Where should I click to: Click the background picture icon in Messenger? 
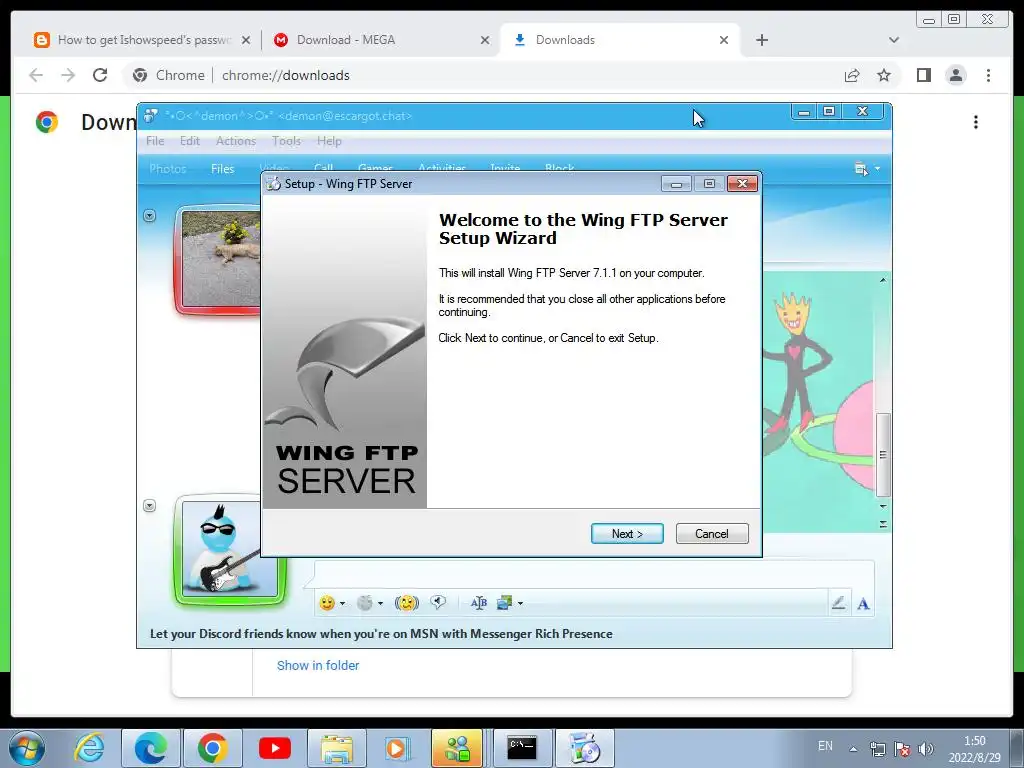pos(504,603)
